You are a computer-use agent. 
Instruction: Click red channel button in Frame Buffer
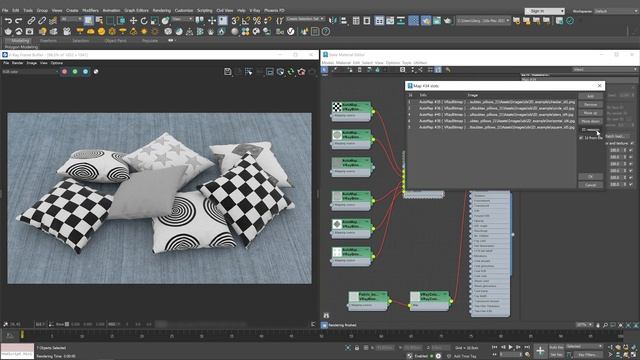(64, 72)
